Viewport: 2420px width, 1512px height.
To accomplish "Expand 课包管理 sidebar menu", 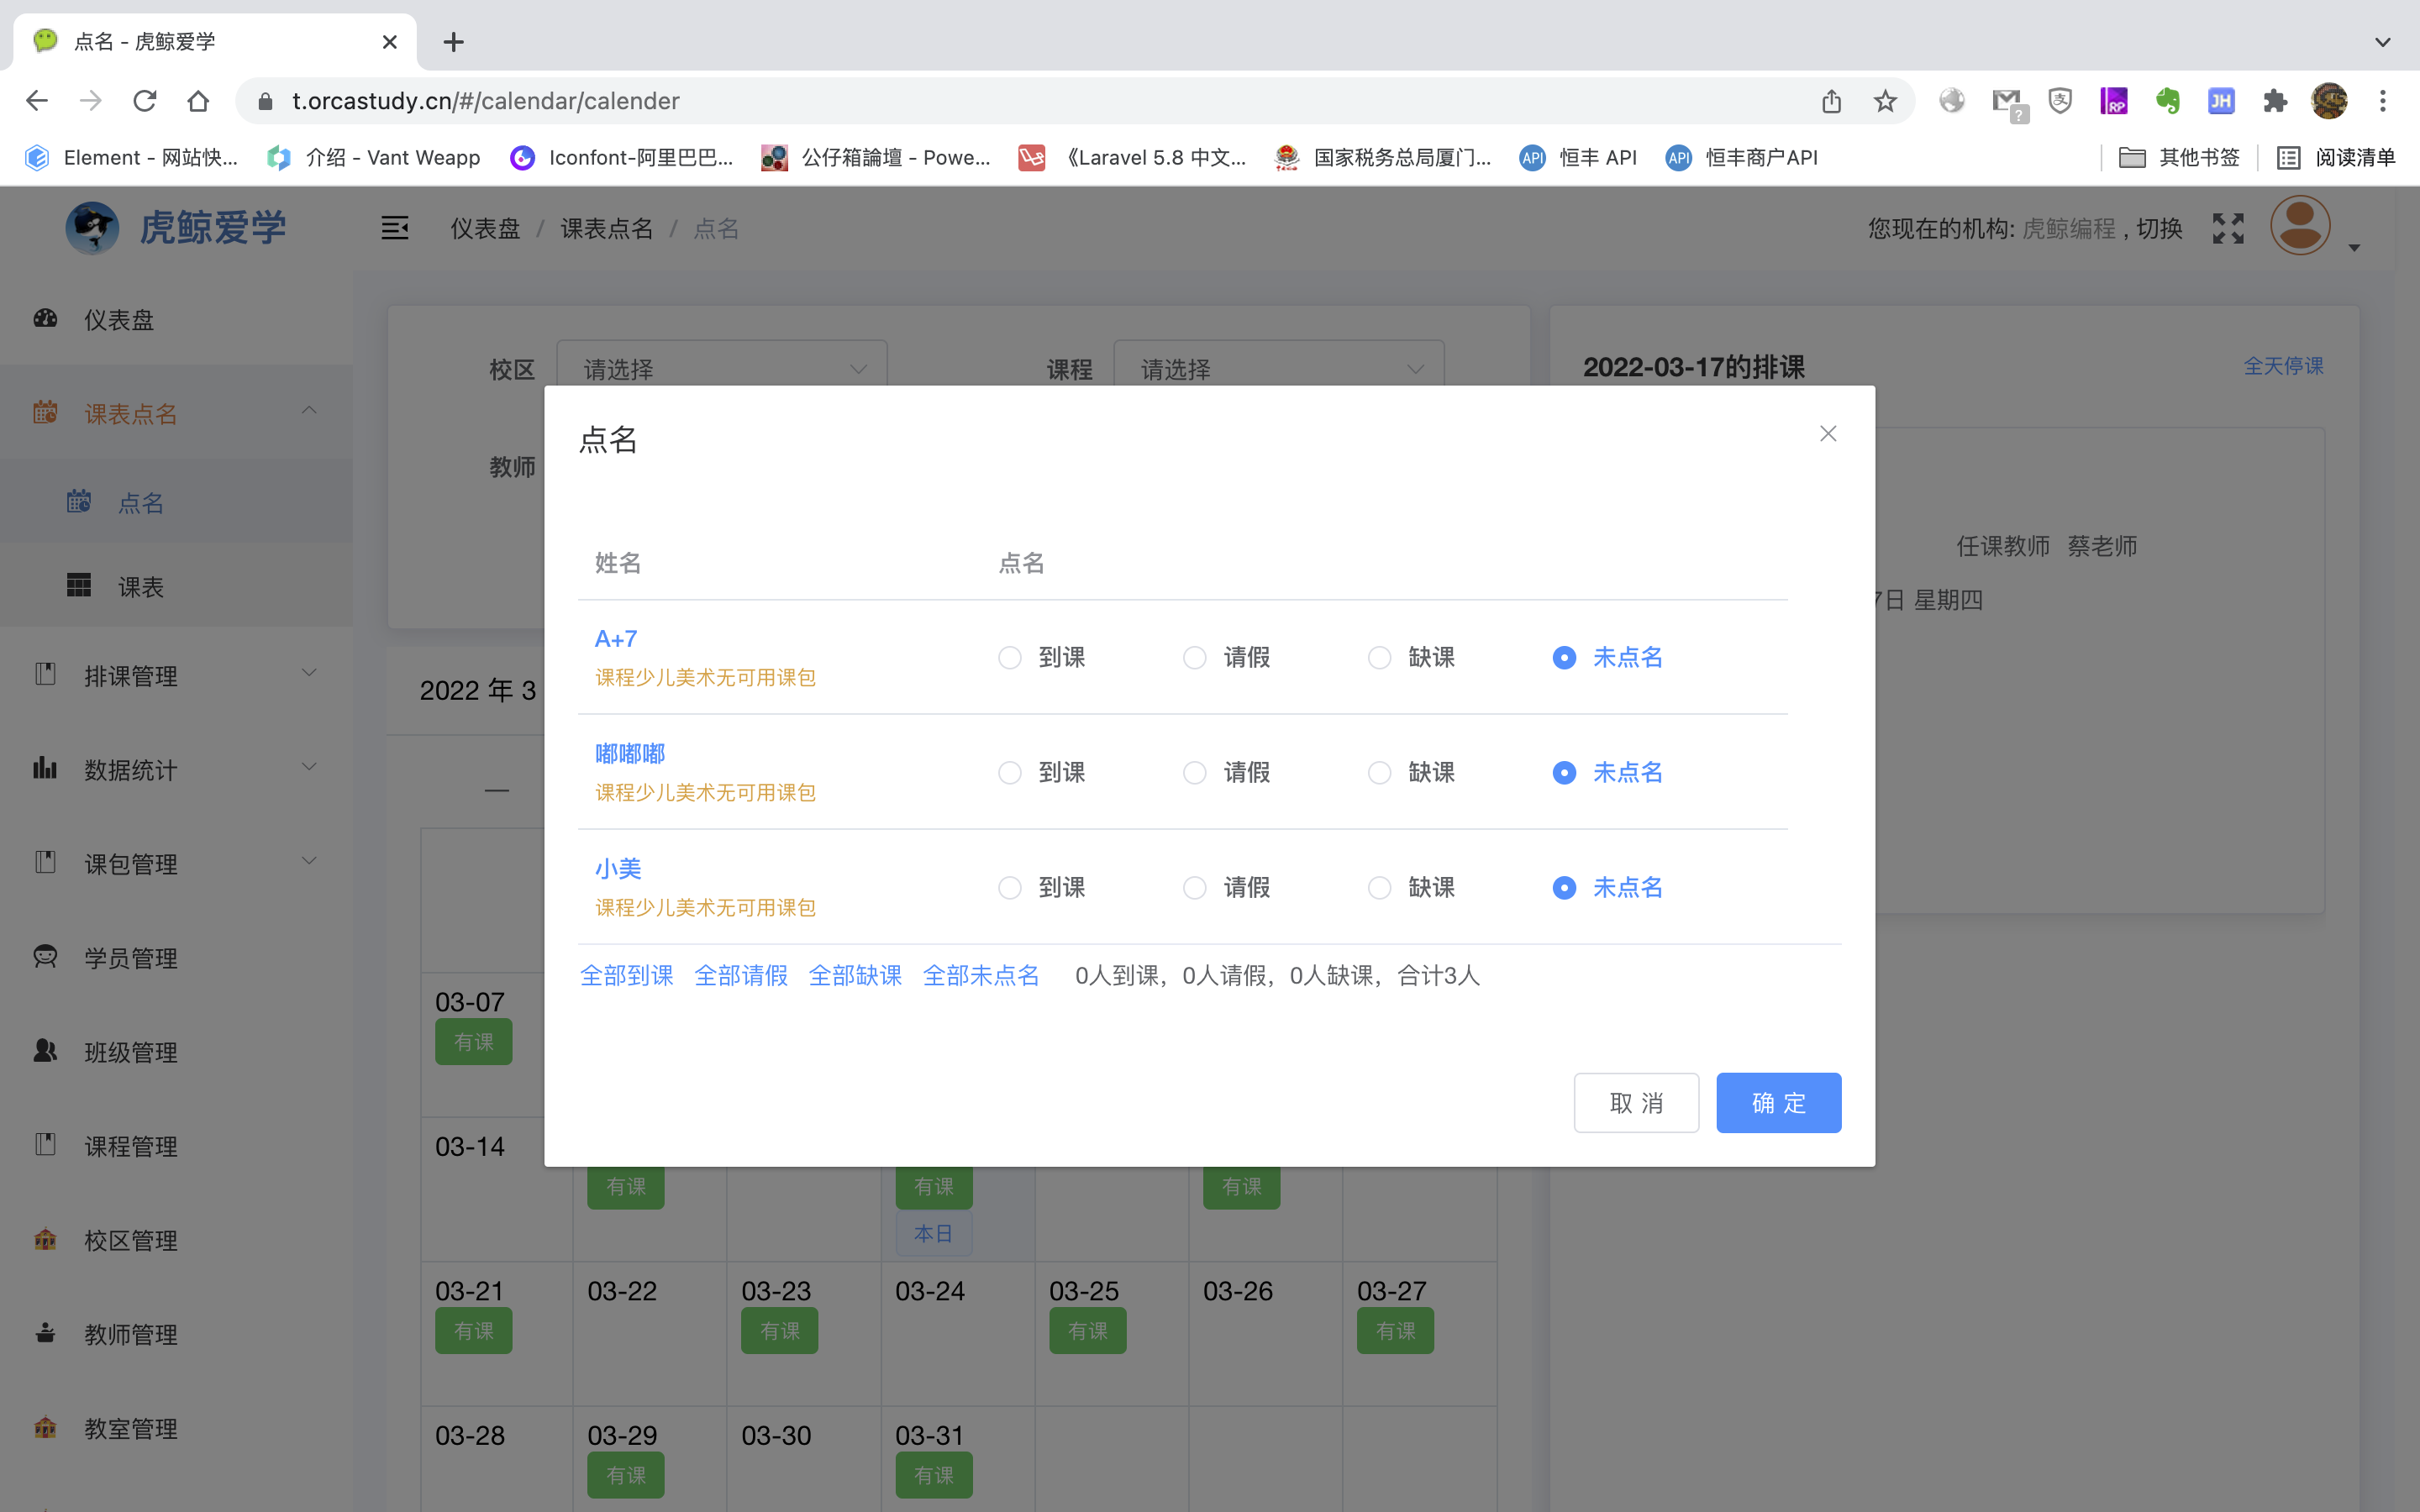I will pyautogui.click(x=176, y=863).
